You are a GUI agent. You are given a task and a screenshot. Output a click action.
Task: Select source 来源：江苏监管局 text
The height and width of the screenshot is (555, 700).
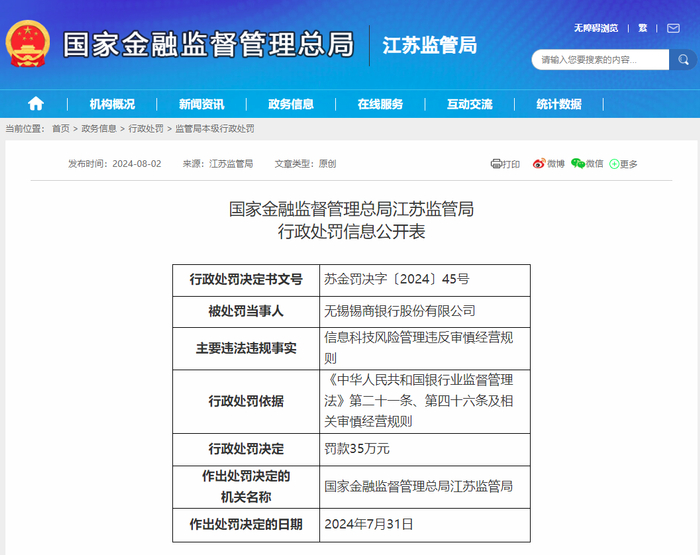218,164
